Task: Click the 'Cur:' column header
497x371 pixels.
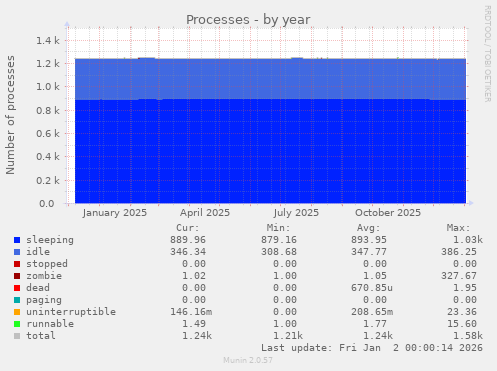Action: pyautogui.click(x=188, y=228)
